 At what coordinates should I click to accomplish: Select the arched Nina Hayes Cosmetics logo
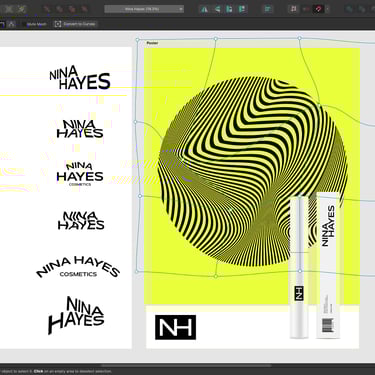pos(78,267)
